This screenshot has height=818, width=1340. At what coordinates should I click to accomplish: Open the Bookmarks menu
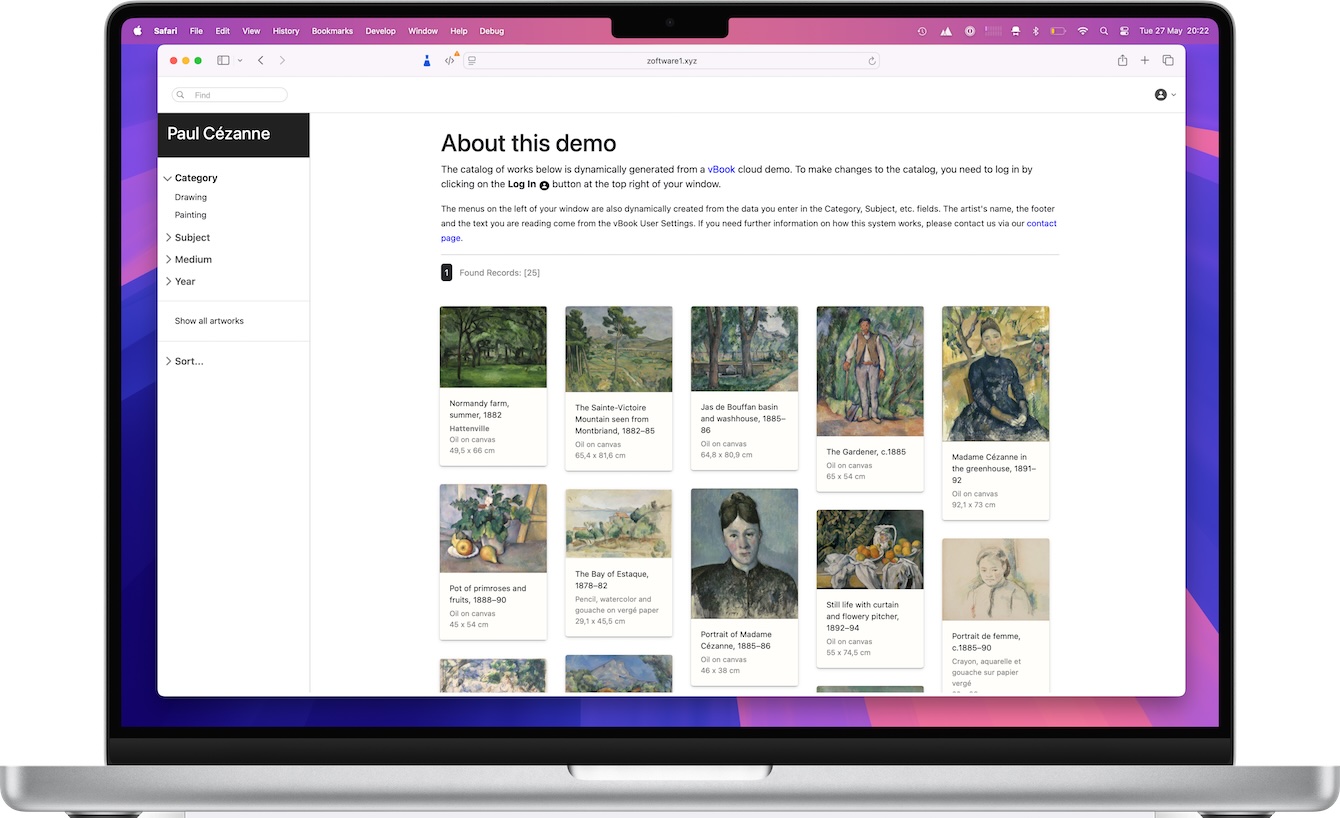pos(332,31)
